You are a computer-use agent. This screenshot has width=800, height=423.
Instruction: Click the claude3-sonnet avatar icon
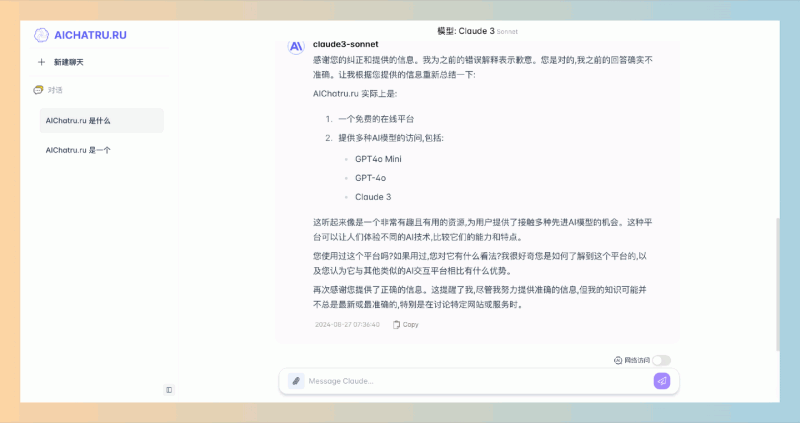[x=296, y=47]
